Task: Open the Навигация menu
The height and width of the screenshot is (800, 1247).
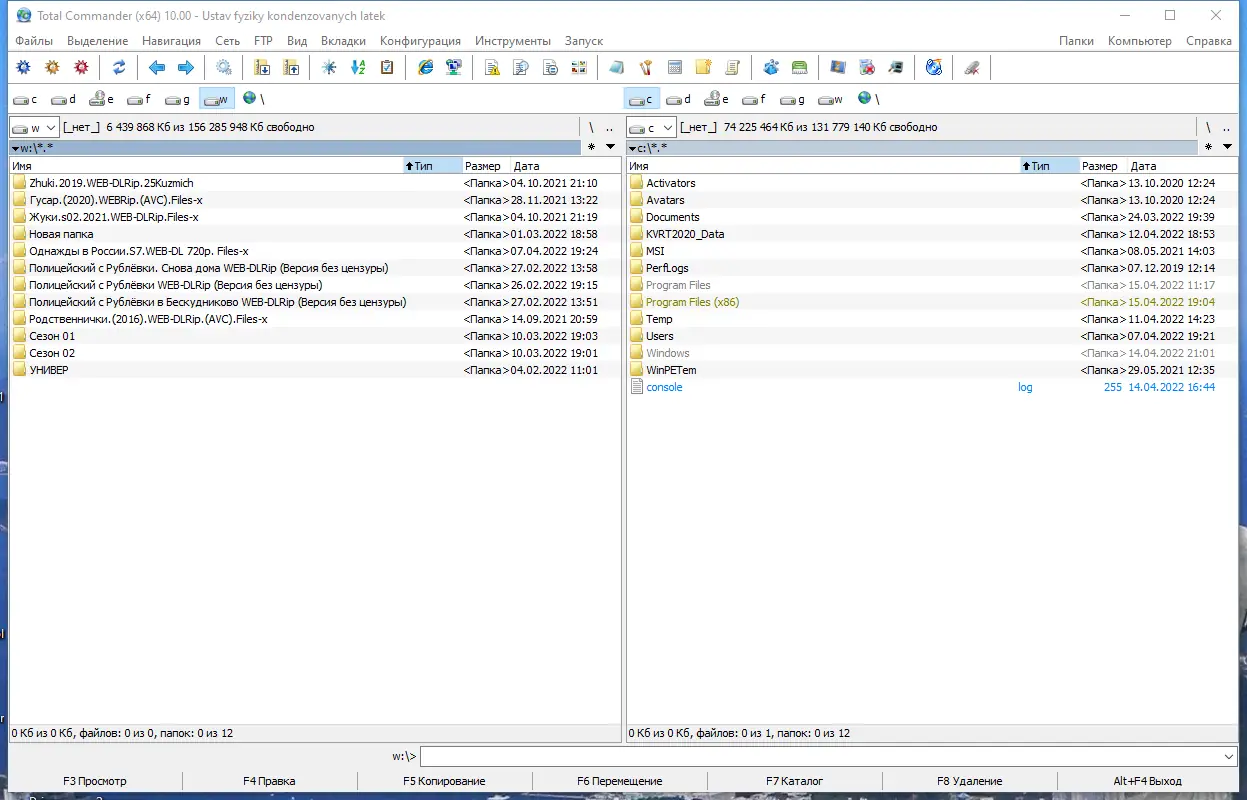Action: pos(171,41)
